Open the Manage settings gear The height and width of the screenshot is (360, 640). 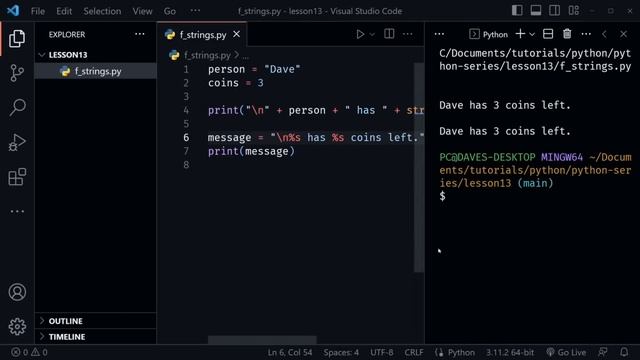point(17,327)
